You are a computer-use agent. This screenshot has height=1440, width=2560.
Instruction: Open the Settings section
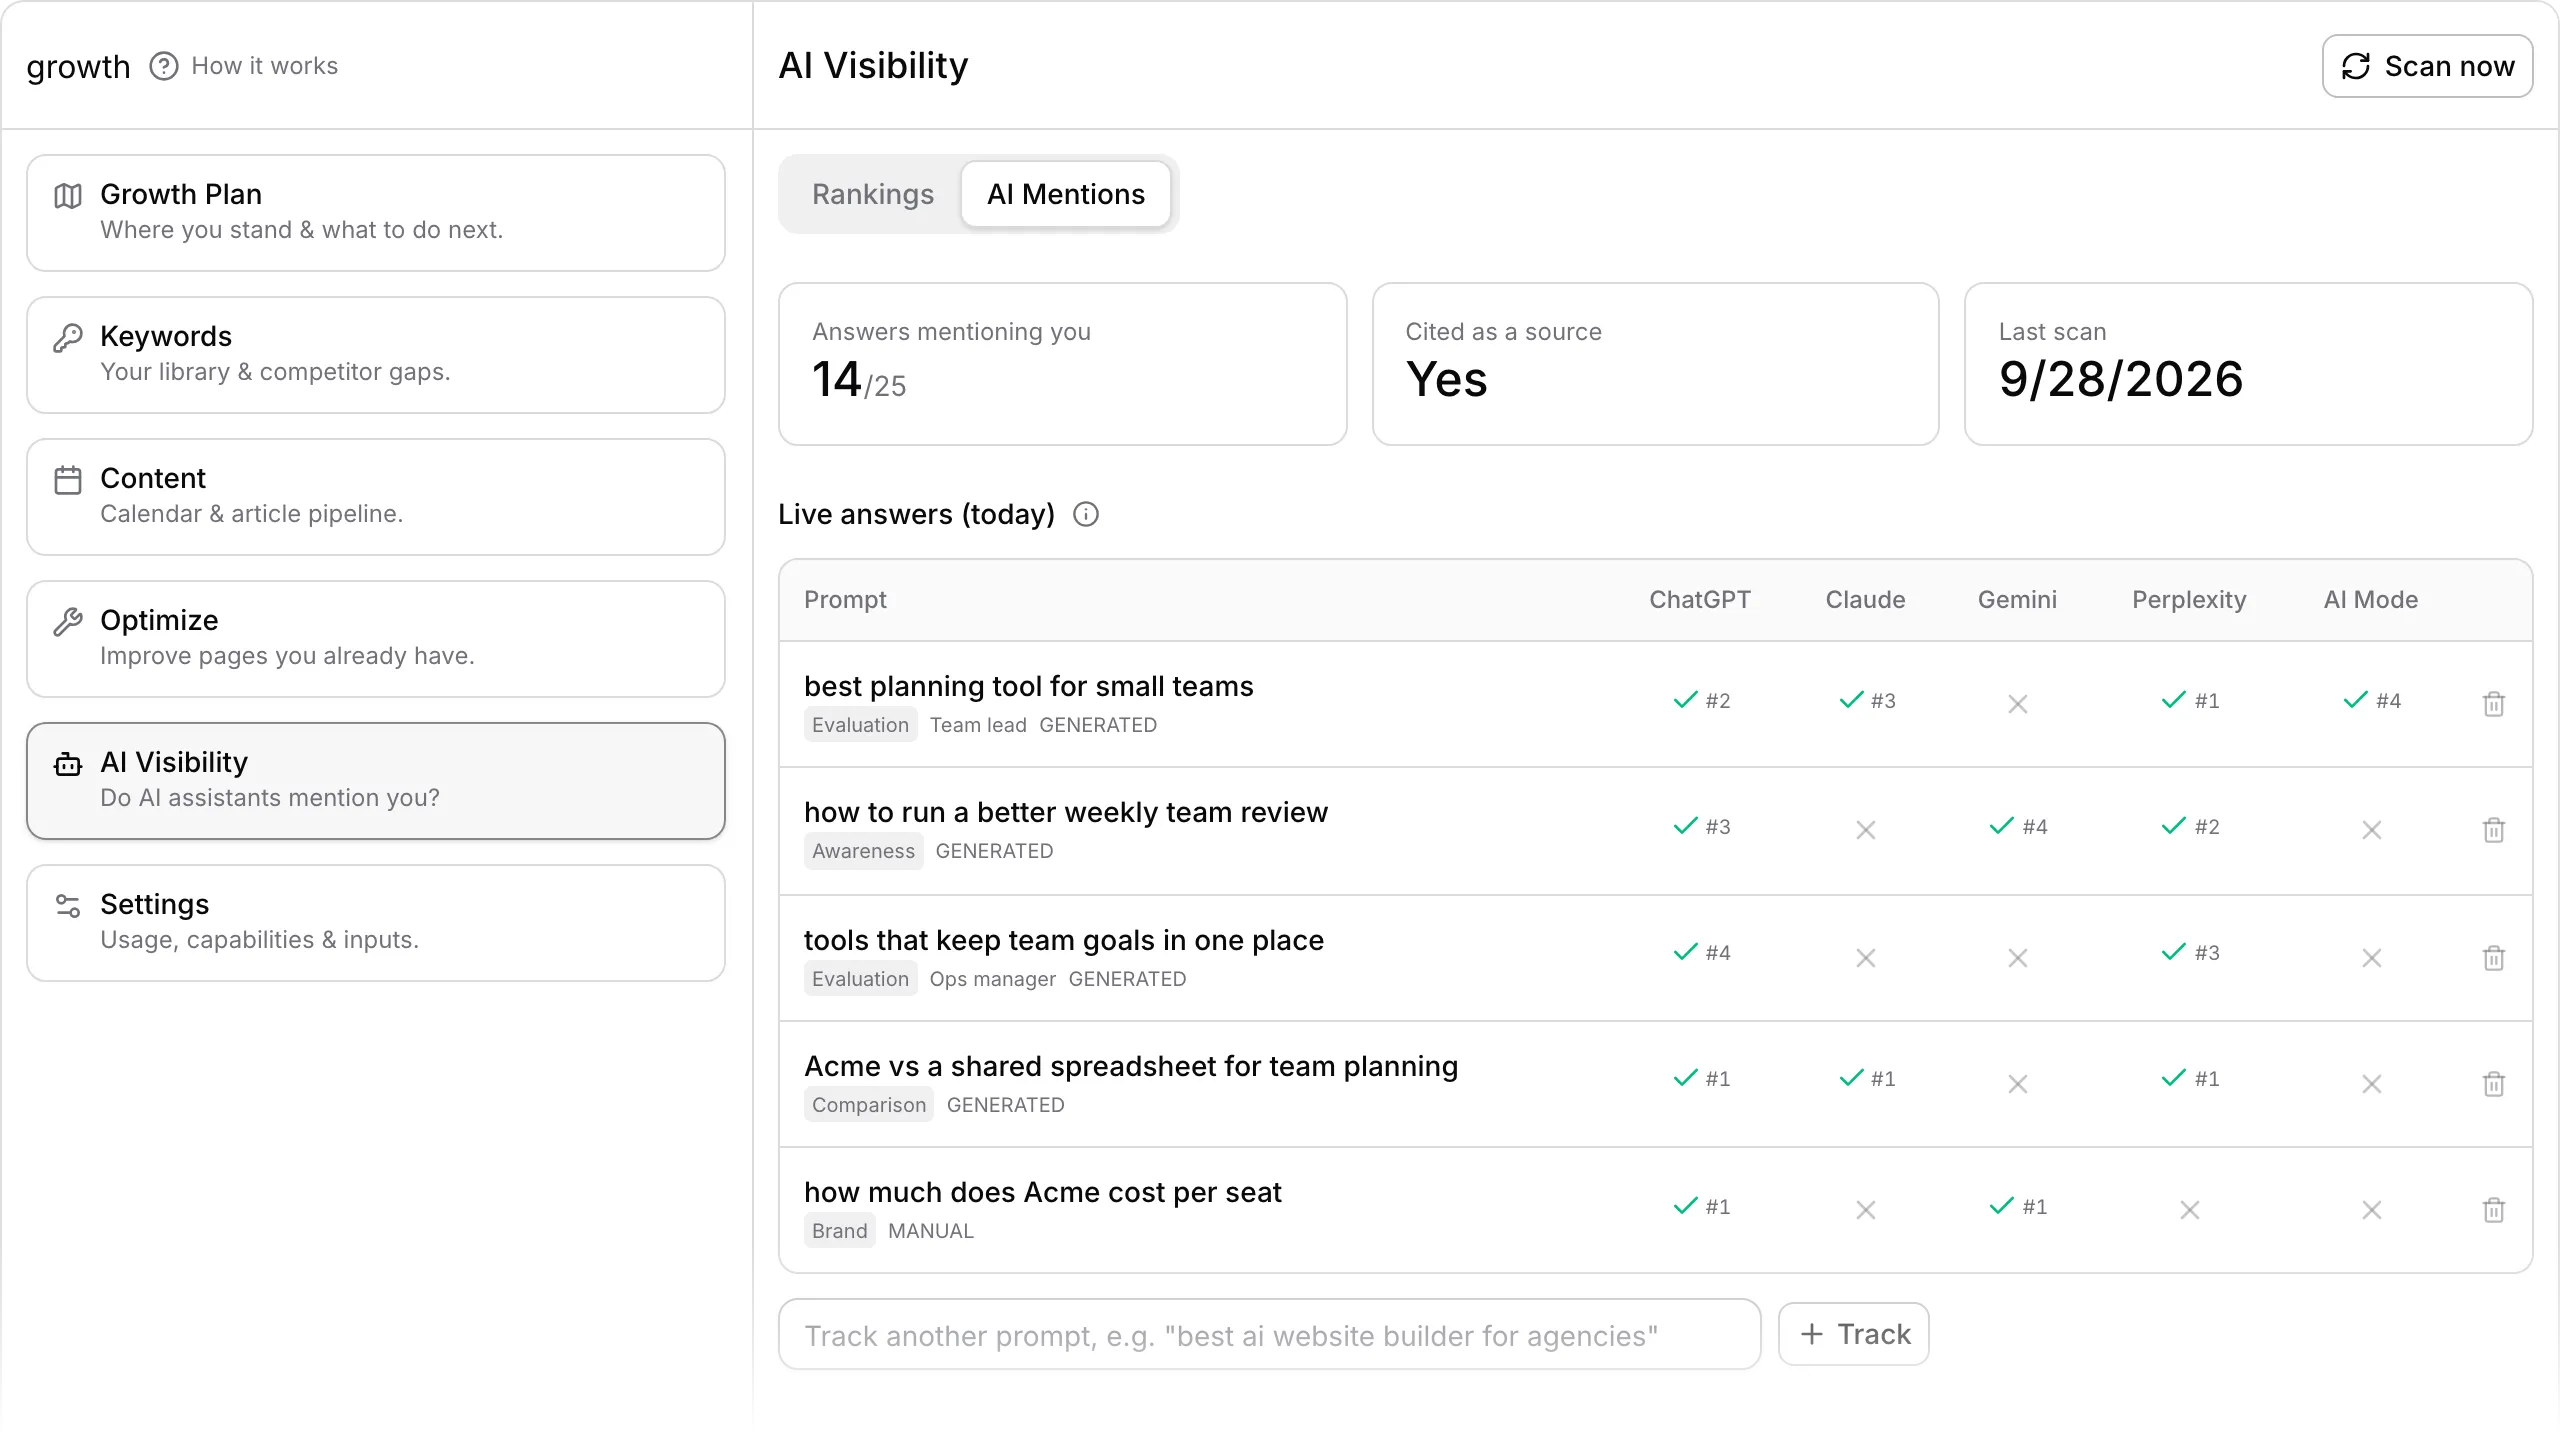coord(376,923)
